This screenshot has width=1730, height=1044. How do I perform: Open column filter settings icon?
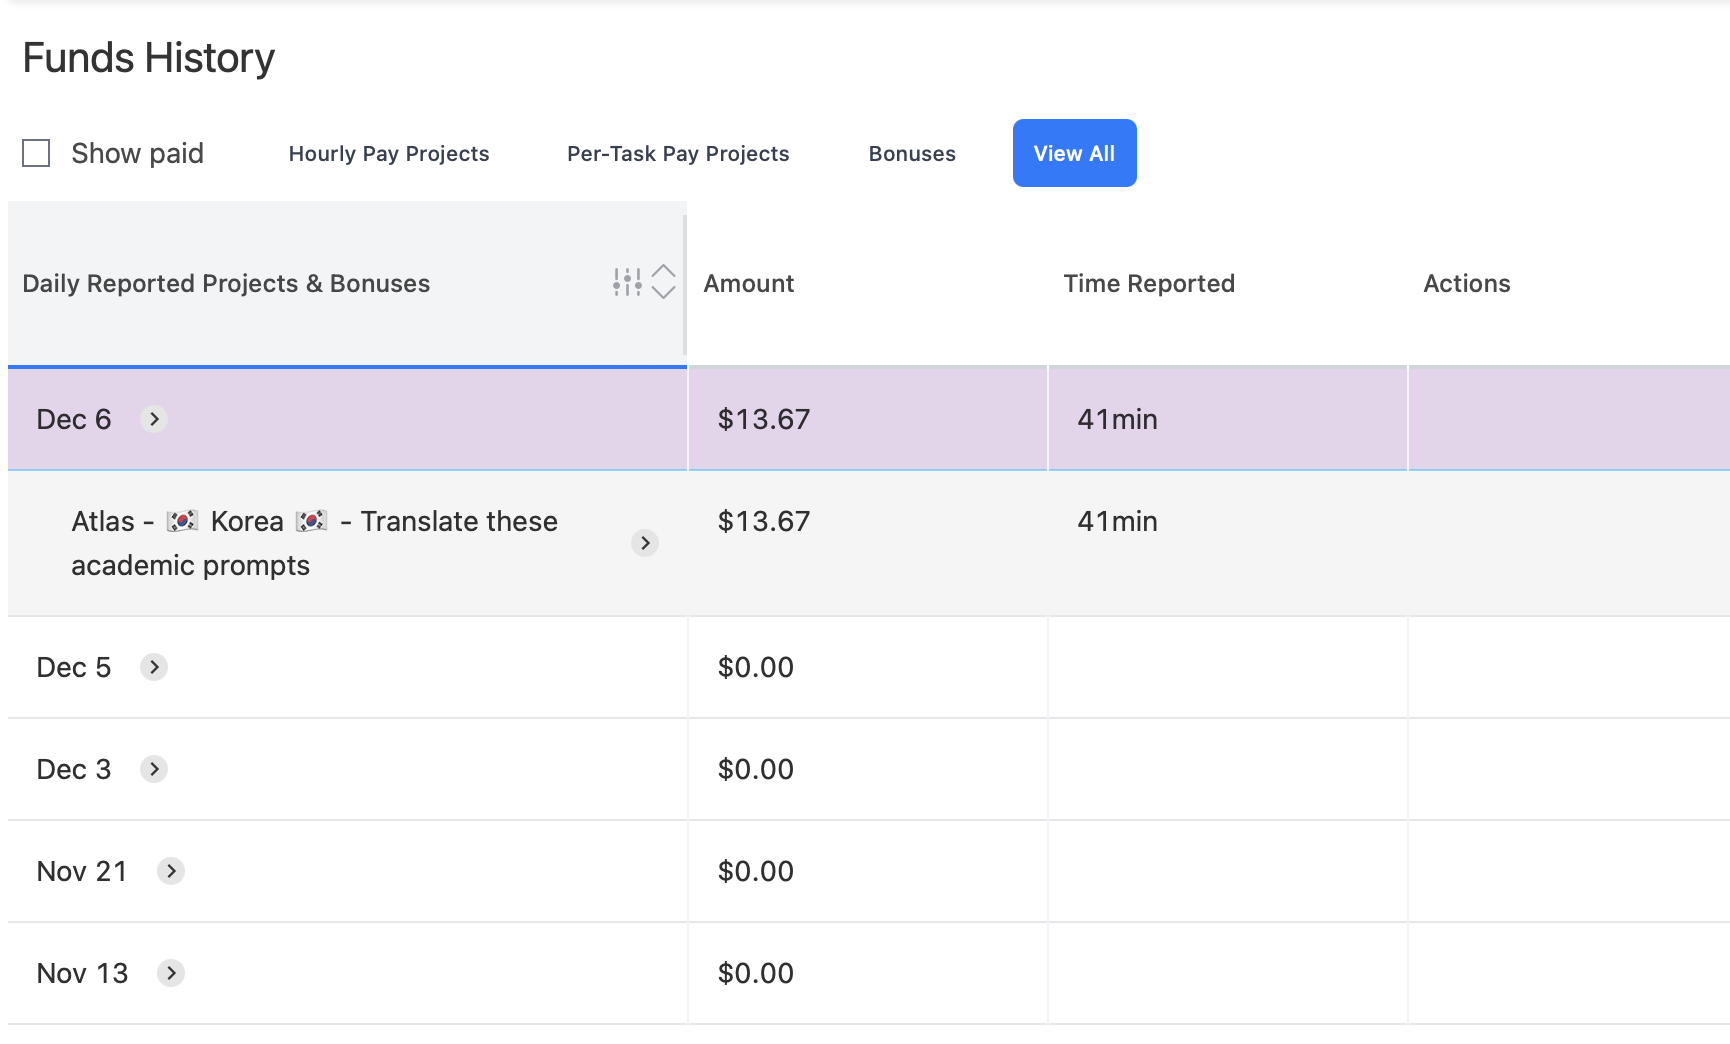click(627, 283)
